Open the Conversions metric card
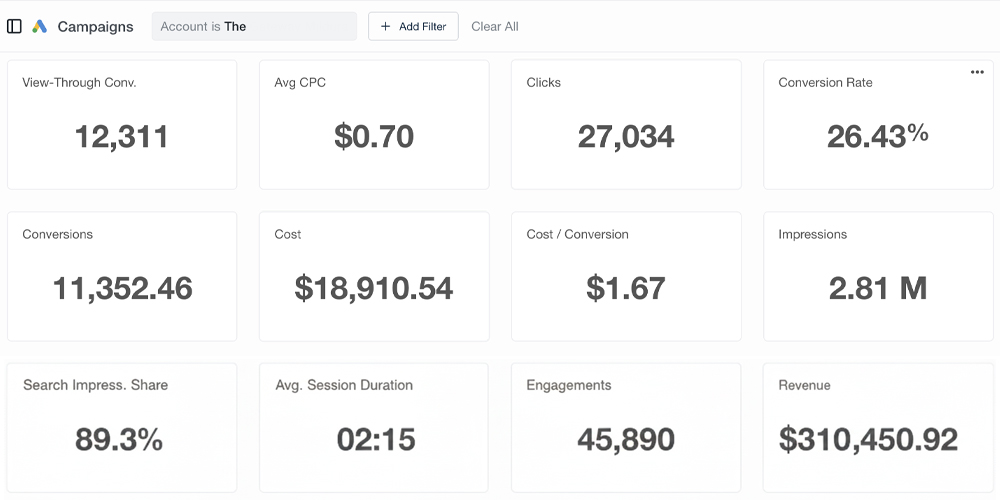 click(x=122, y=276)
